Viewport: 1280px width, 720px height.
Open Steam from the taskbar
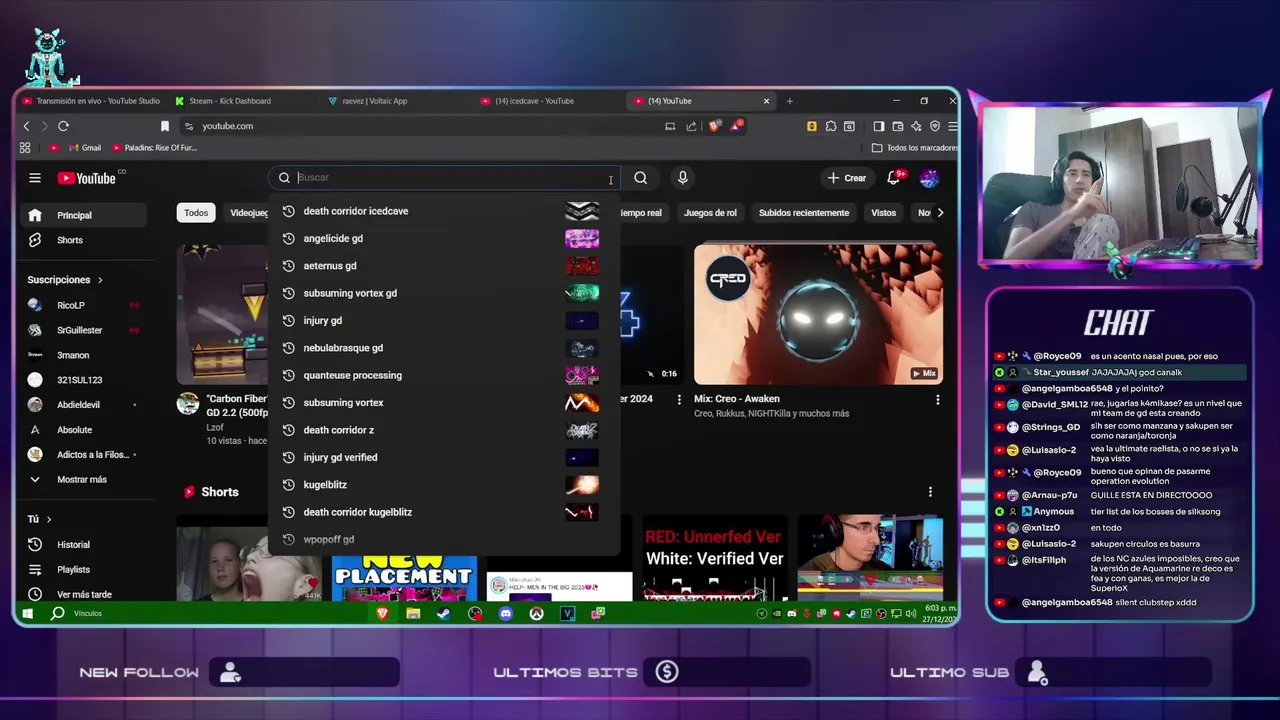point(444,613)
